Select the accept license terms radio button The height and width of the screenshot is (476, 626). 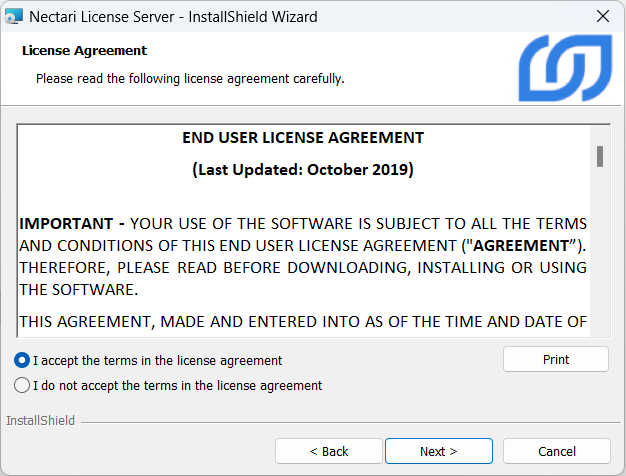pos(22,360)
